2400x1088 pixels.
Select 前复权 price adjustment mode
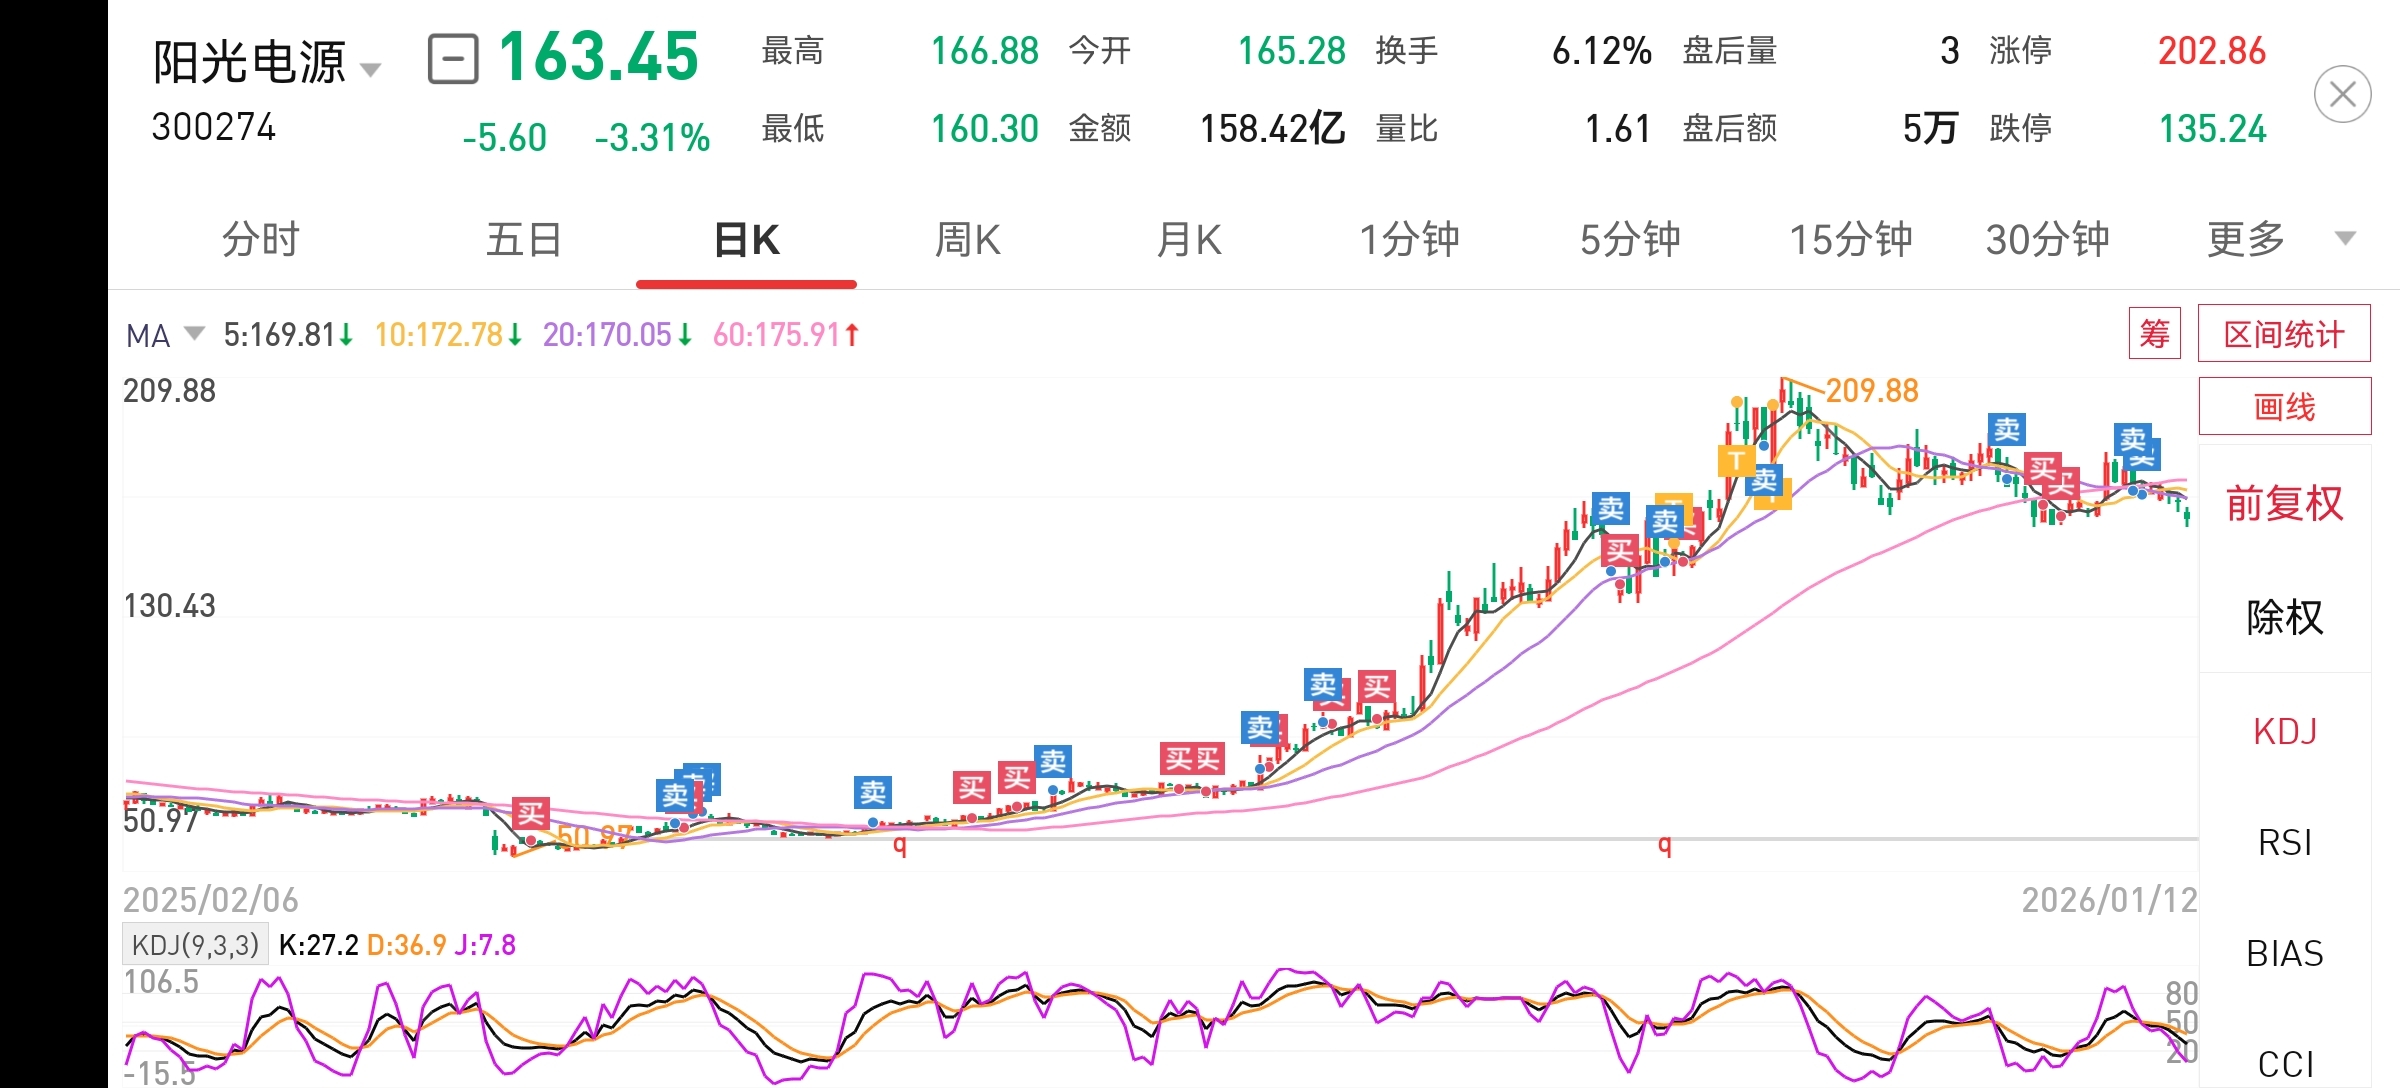(2284, 503)
